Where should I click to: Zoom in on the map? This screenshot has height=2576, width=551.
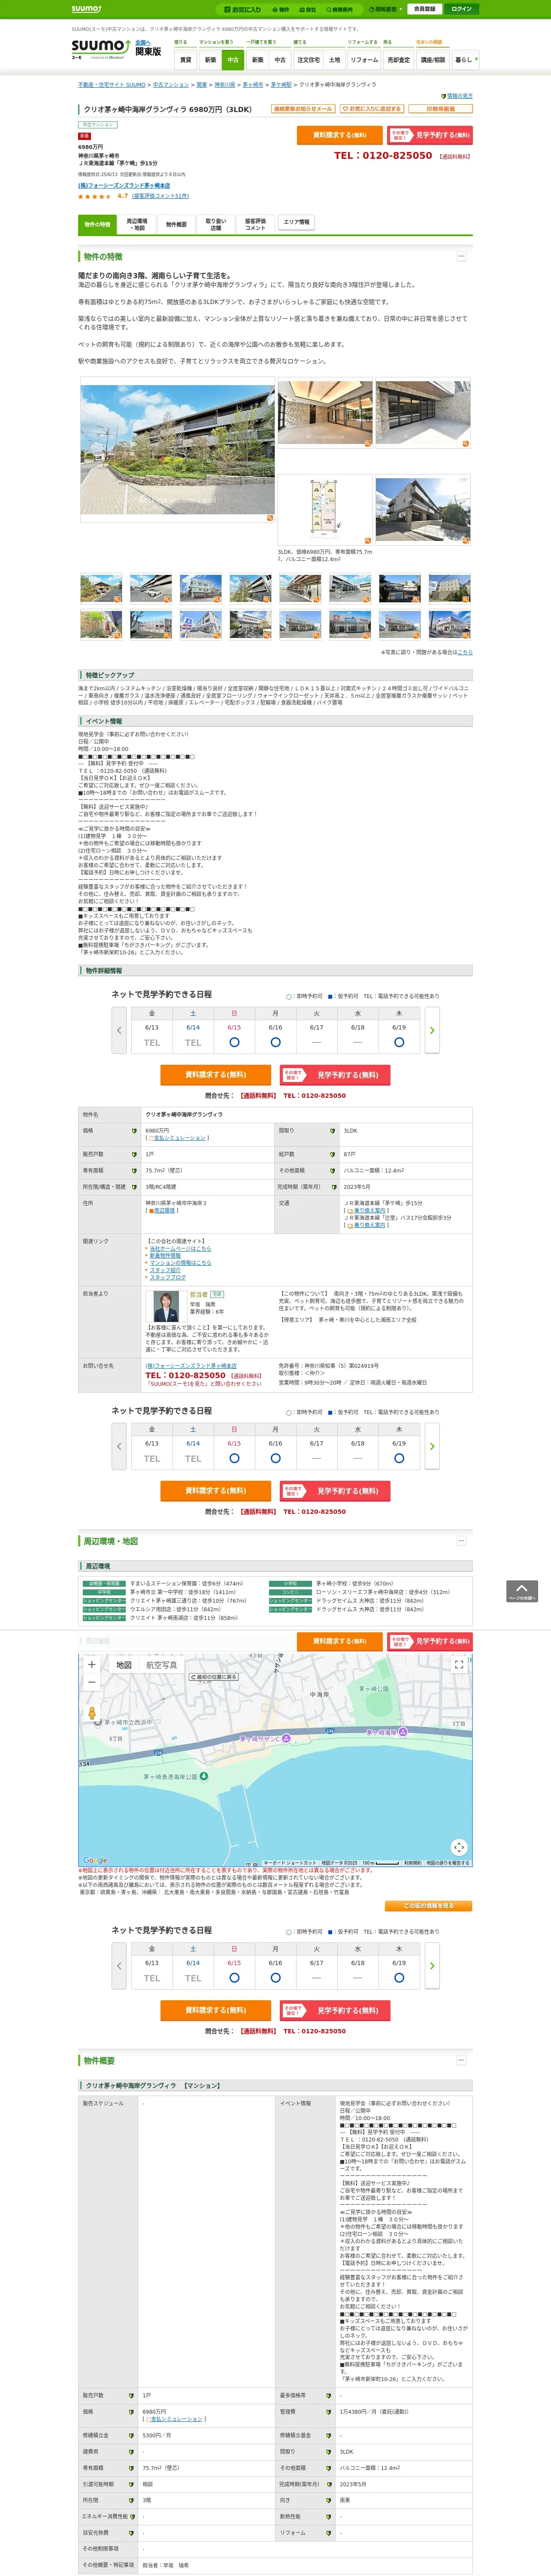(x=92, y=1665)
